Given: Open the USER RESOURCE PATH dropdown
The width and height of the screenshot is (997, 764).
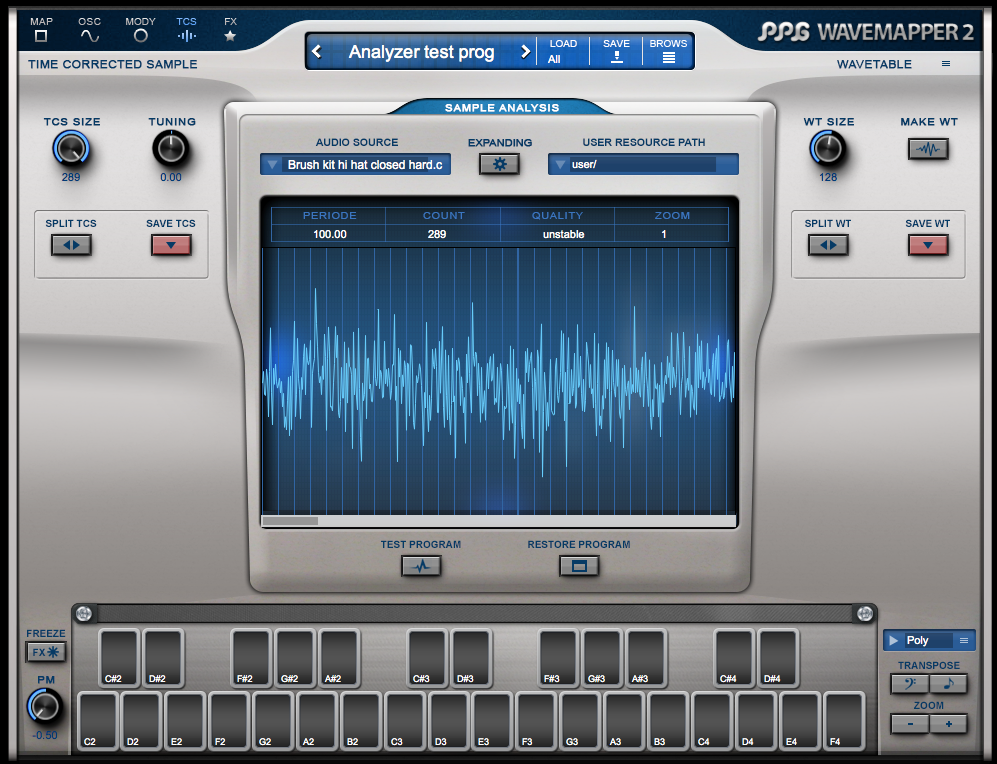Looking at the screenshot, I should tap(643, 165).
